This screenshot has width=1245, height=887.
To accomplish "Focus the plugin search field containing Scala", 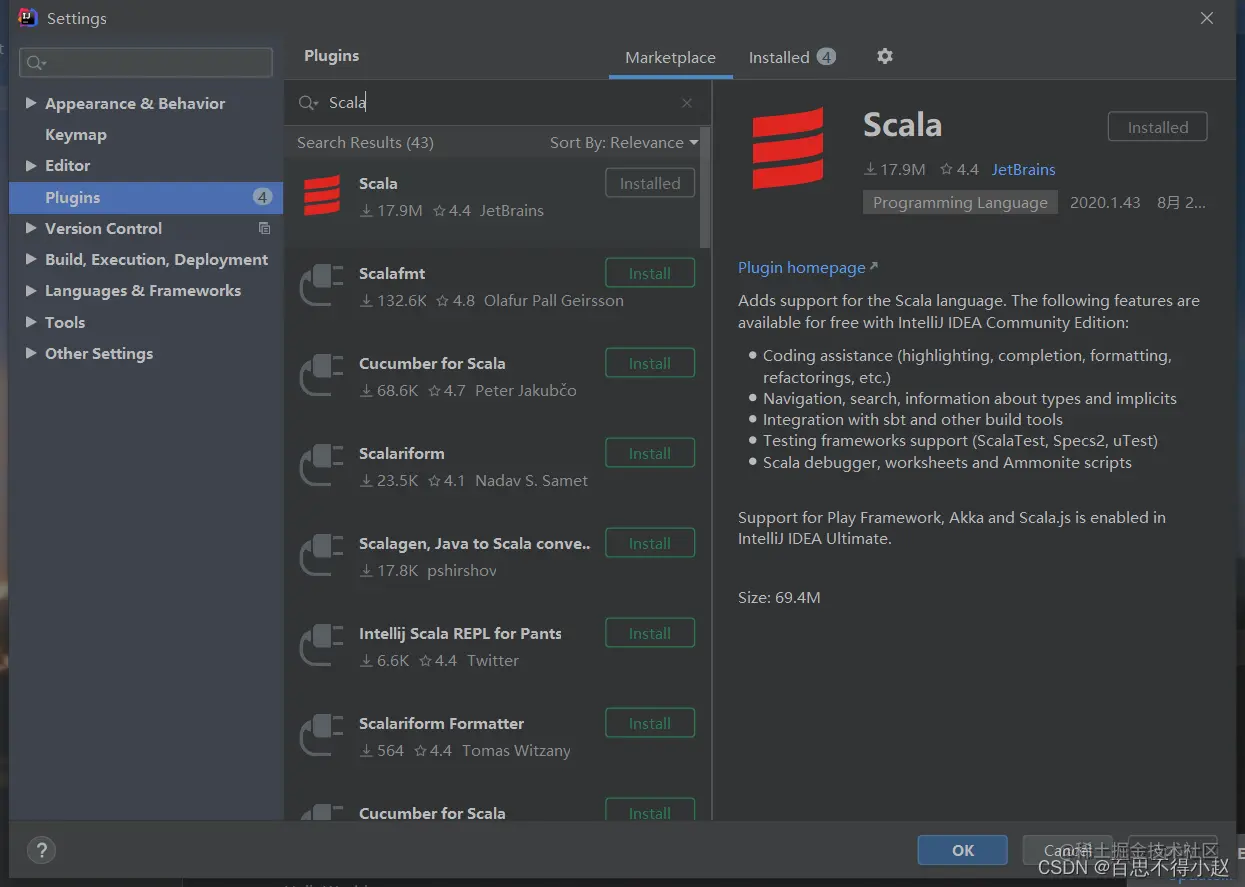I will coord(496,103).
